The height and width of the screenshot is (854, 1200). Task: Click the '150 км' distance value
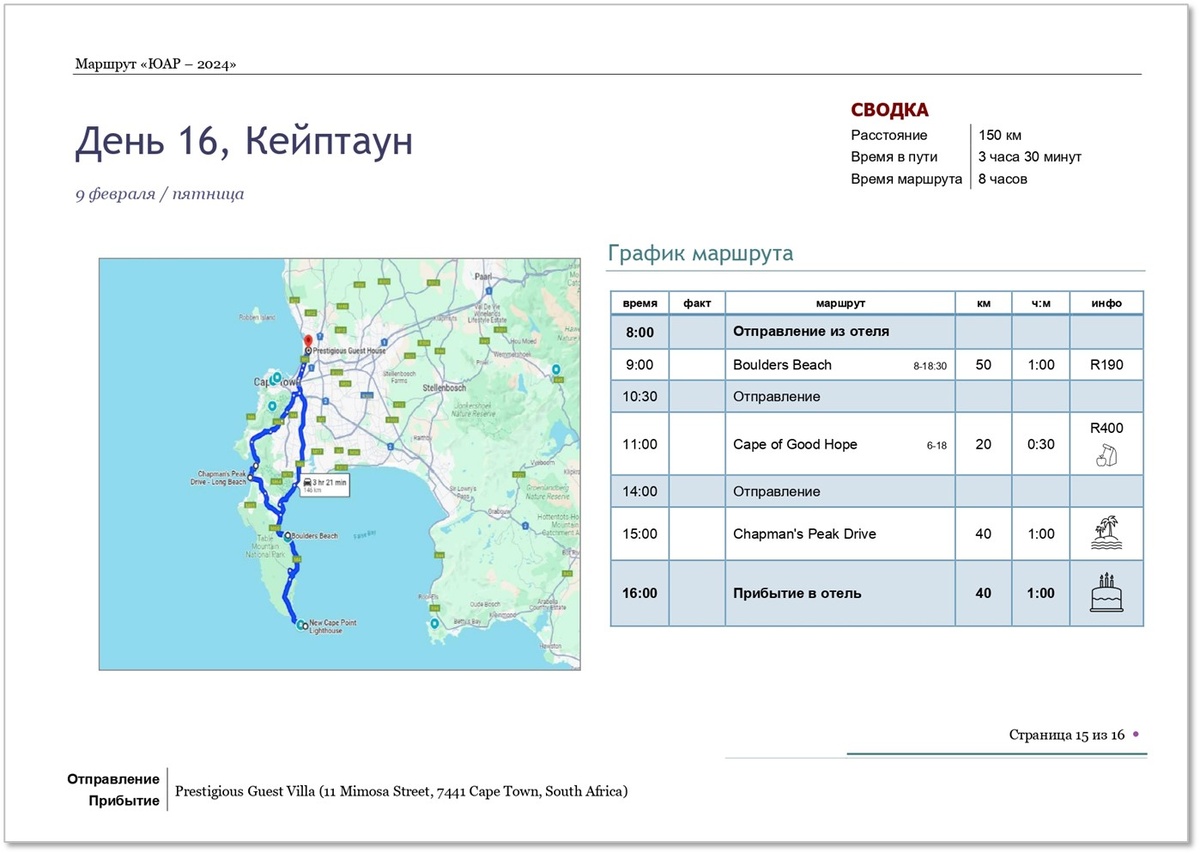coord(1000,135)
